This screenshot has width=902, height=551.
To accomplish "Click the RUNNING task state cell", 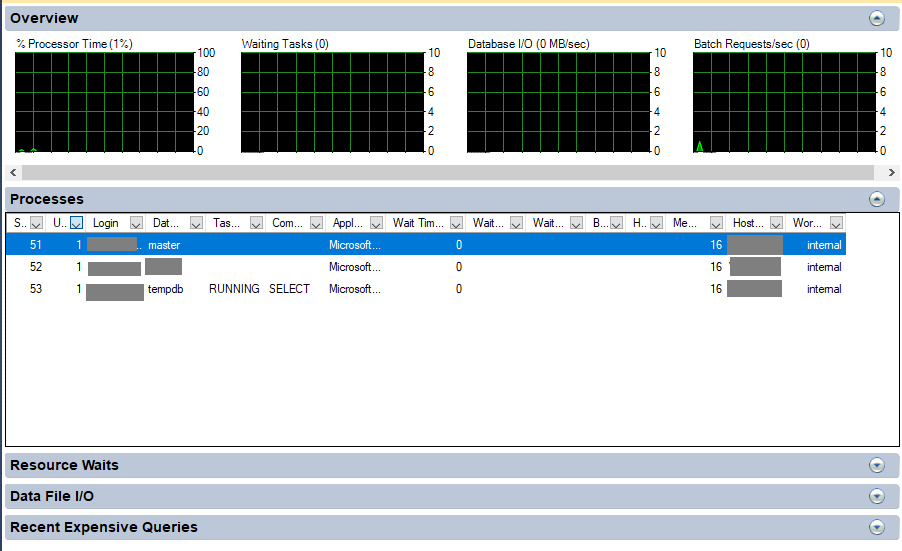I will pyautogui.click(x=234, y=289).
